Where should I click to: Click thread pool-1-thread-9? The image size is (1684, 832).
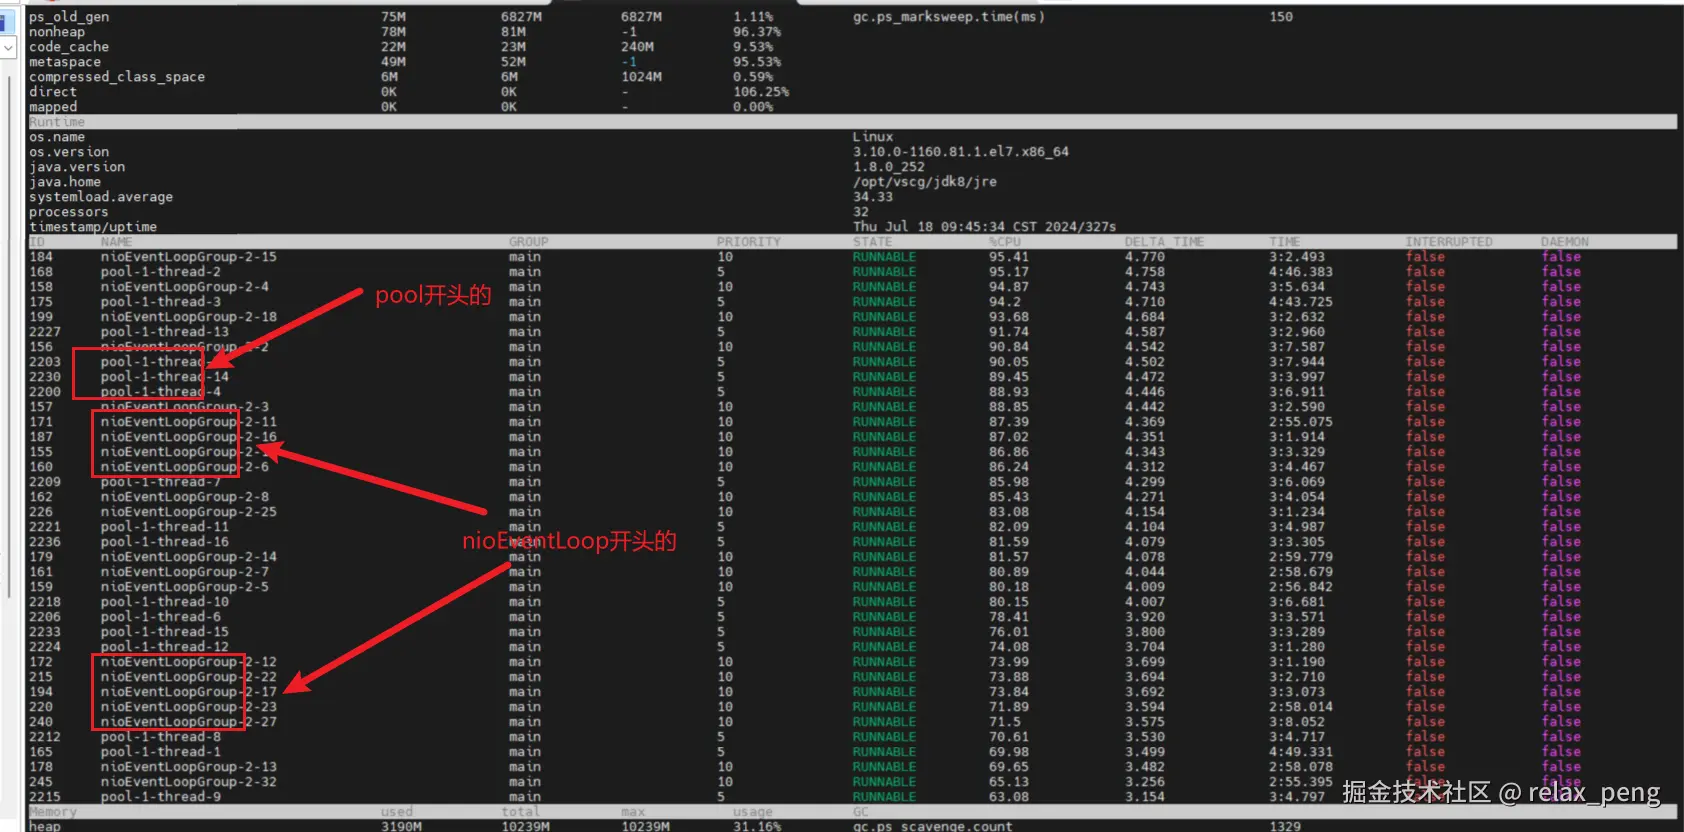160,797
